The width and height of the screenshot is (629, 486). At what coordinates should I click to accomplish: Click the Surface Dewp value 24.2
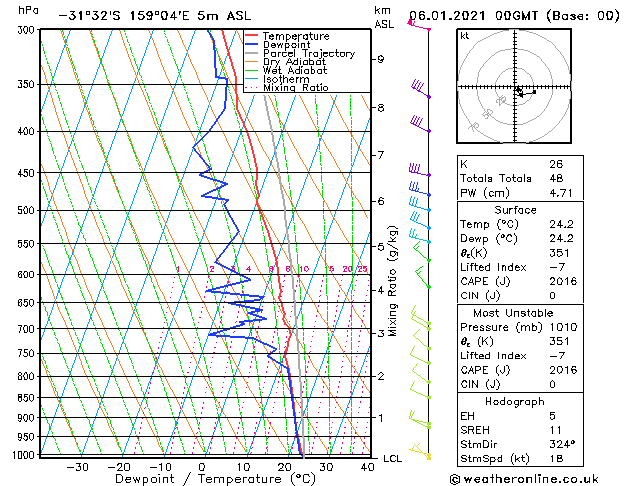(x=561, y=239)
